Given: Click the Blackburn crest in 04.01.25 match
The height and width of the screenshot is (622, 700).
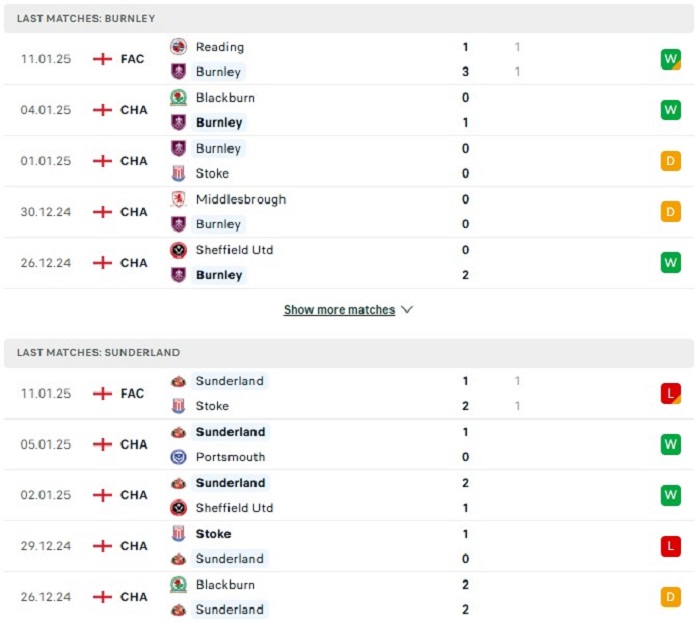Looking at the screenshot, I should pos(178,98).
